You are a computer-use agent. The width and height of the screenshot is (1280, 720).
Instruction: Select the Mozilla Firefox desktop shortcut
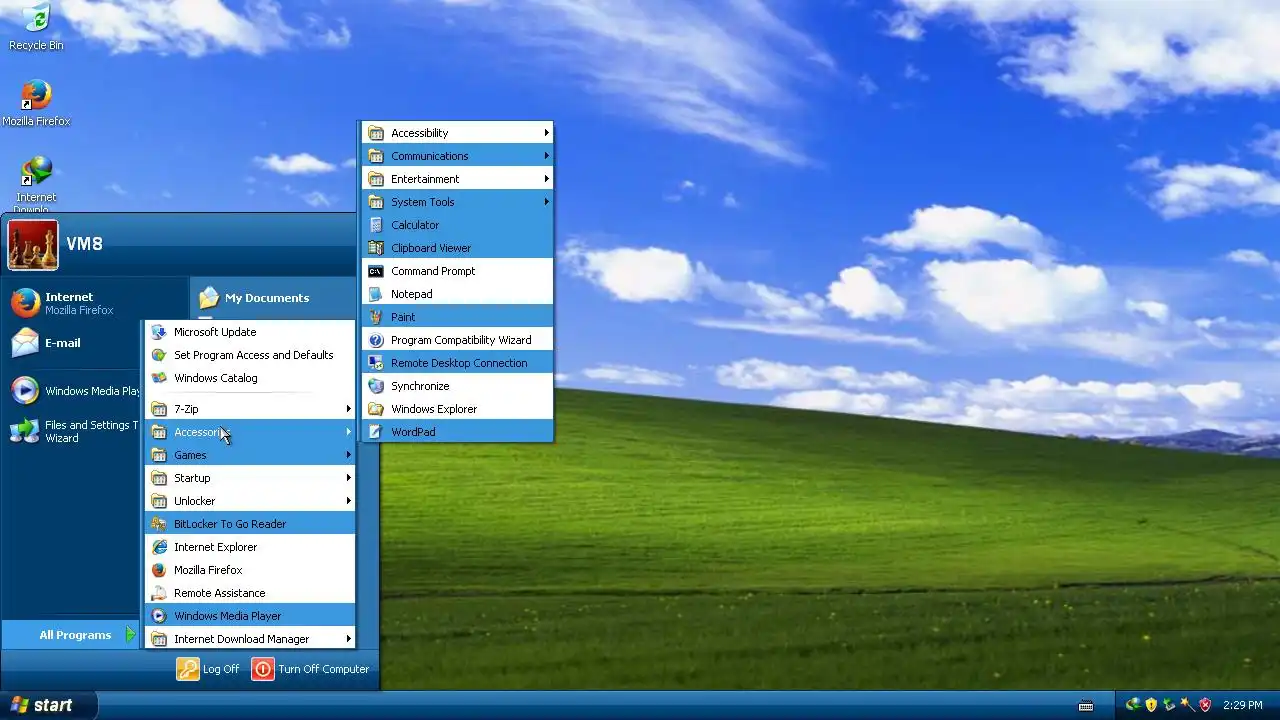pyautogui.click(x=36, y=103)
